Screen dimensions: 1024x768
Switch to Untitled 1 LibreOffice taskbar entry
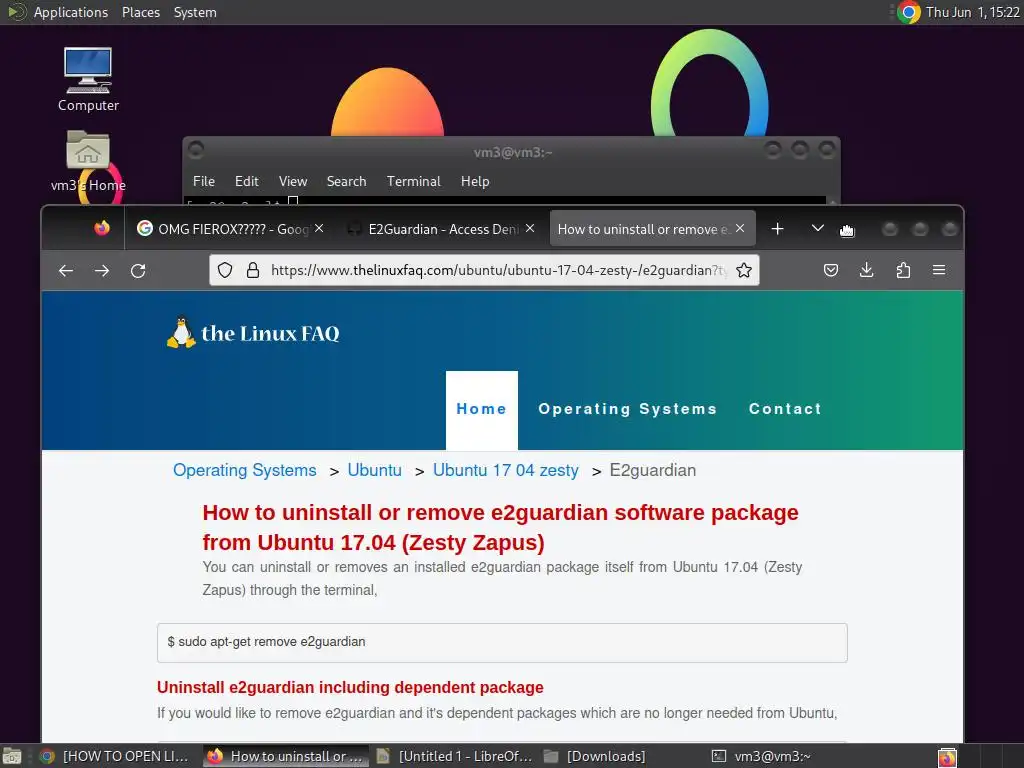[x=455, y=756]
